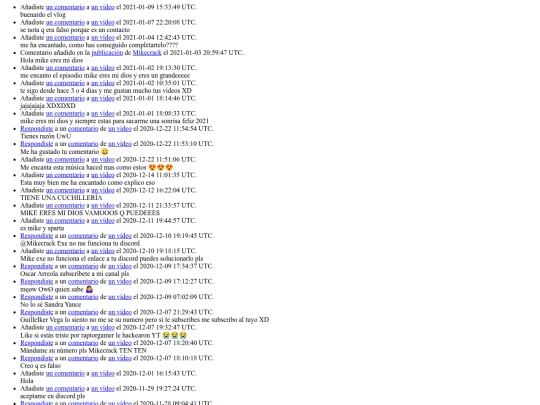
Task: Open 'un vídeo' link dated 2021-01-02 10:35:01
Action: [x=103, y=83]
